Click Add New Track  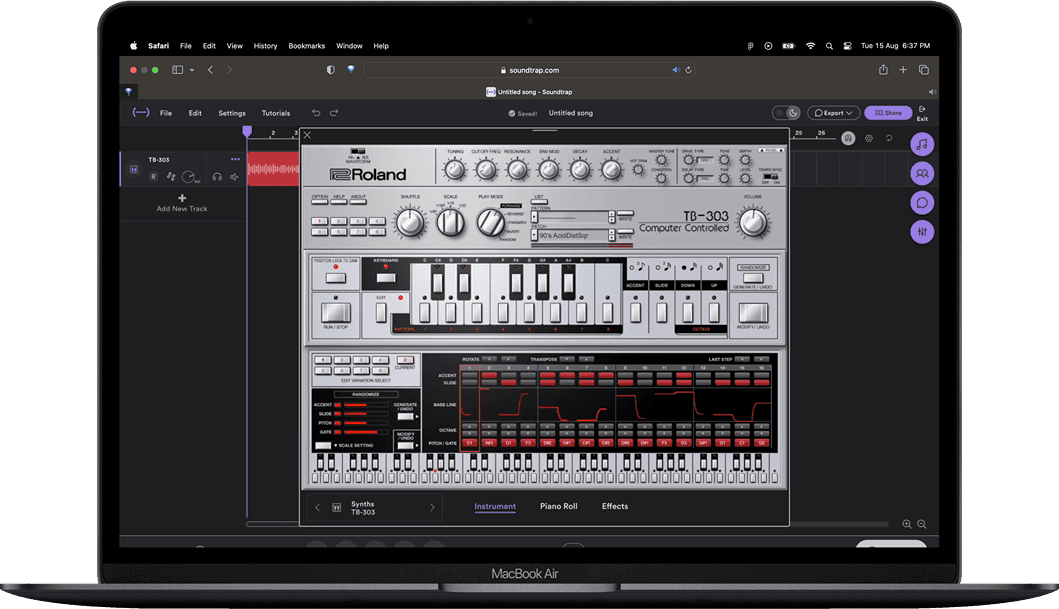[182, 203]
